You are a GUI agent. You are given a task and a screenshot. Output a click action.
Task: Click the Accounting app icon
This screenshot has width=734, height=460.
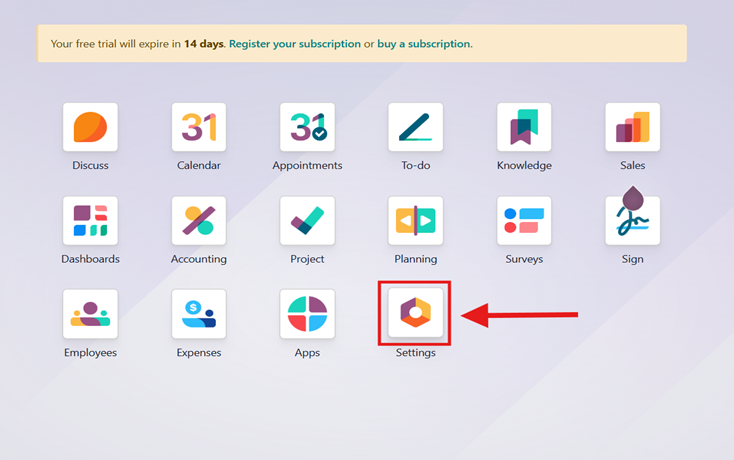(198, 220)
